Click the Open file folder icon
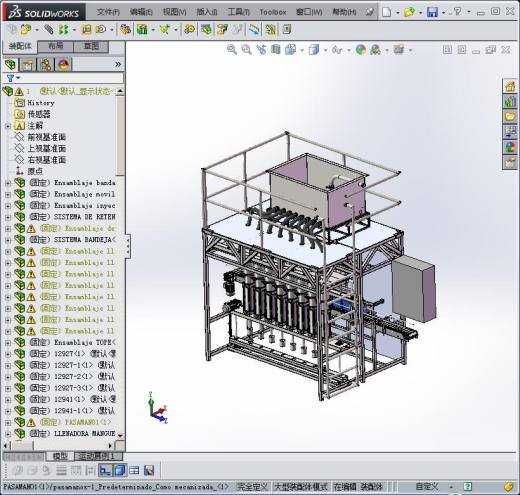 (409, 12)
